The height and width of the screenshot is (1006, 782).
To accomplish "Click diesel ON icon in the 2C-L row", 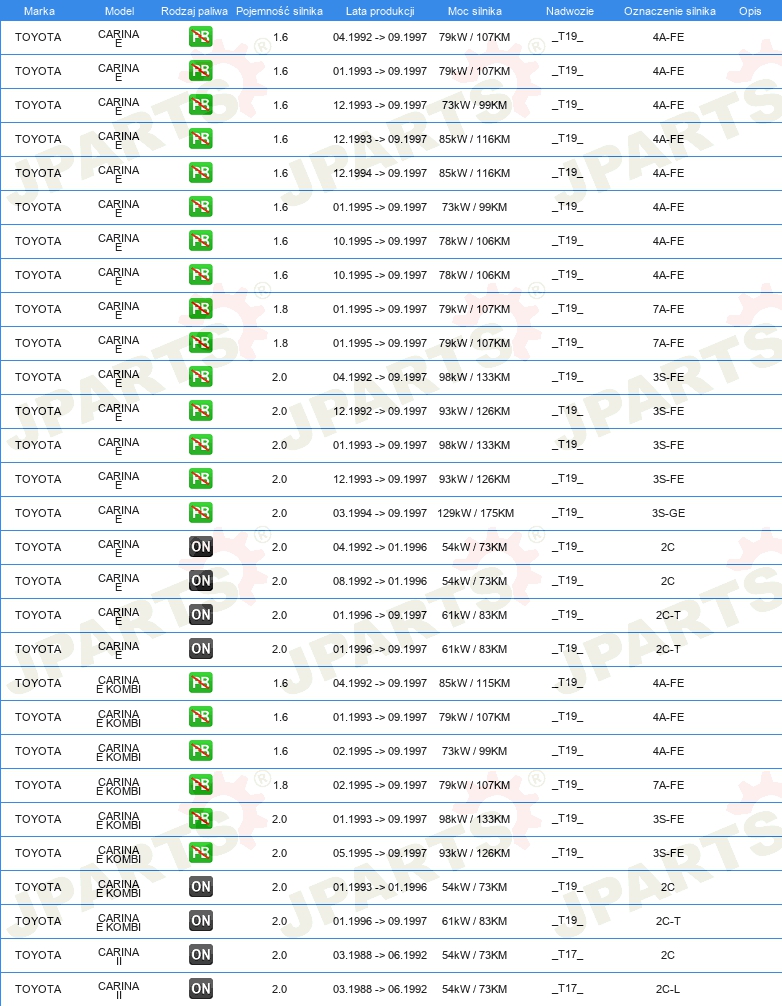I will tap(201, 989).
